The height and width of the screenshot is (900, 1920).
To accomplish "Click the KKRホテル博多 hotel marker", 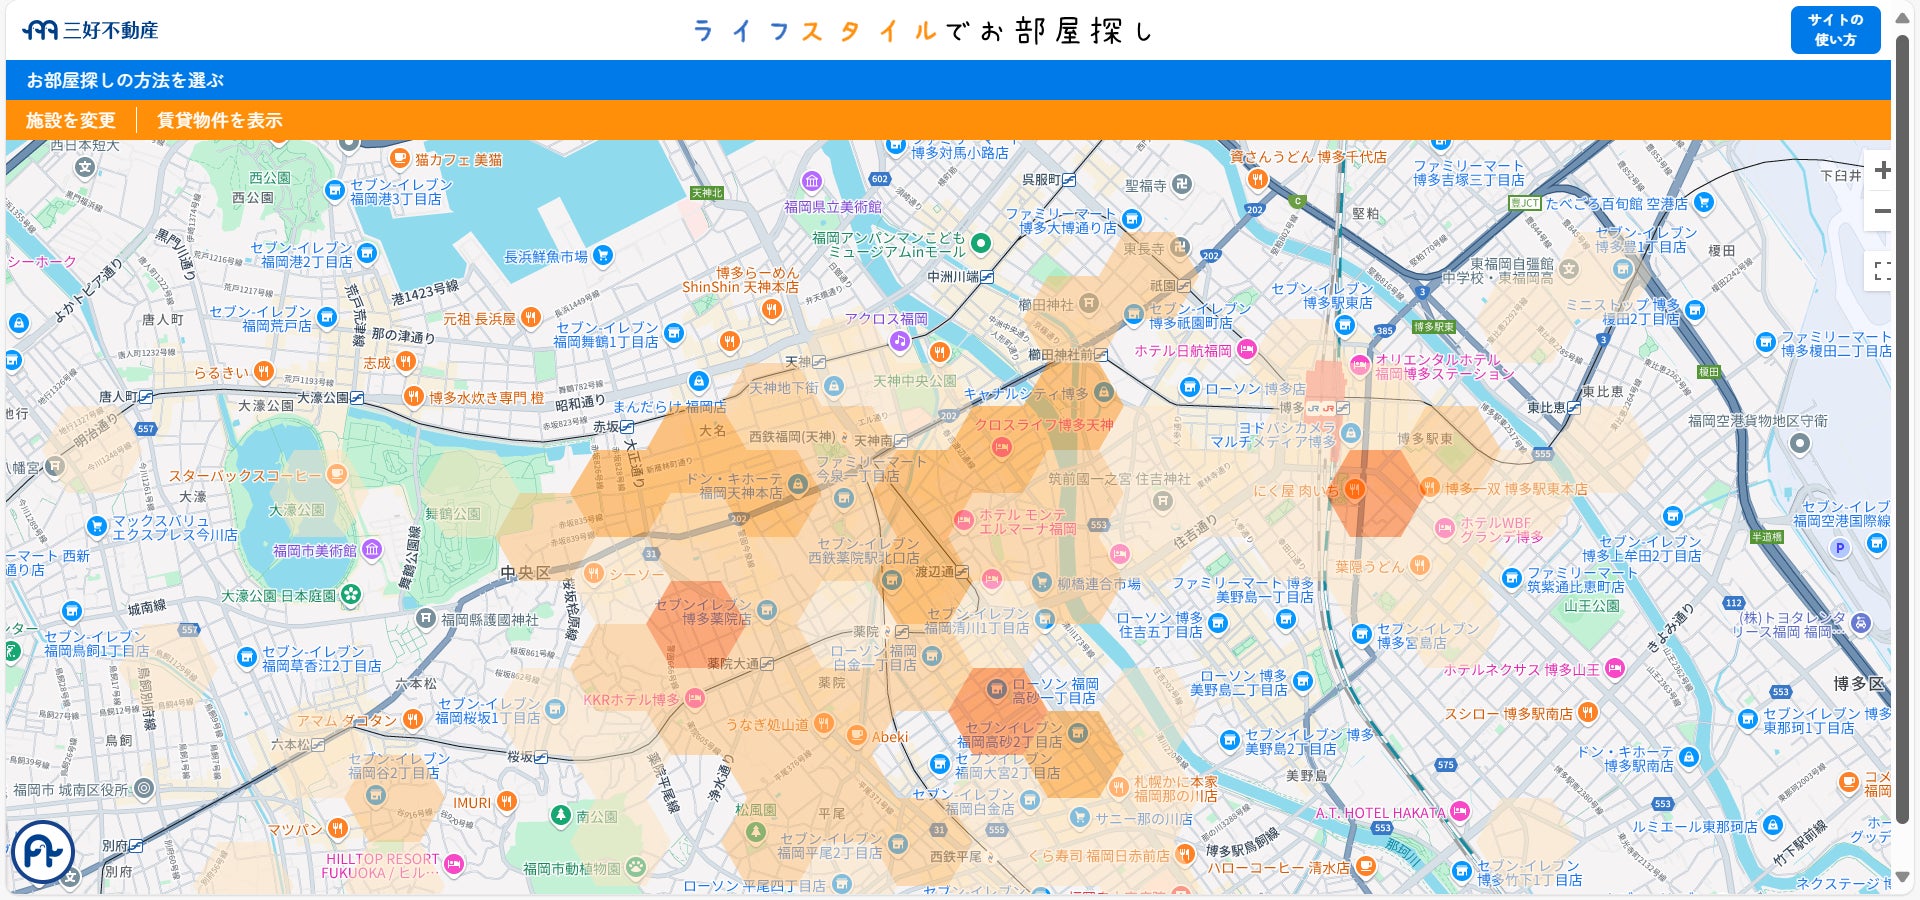I will tap(693, 699).
